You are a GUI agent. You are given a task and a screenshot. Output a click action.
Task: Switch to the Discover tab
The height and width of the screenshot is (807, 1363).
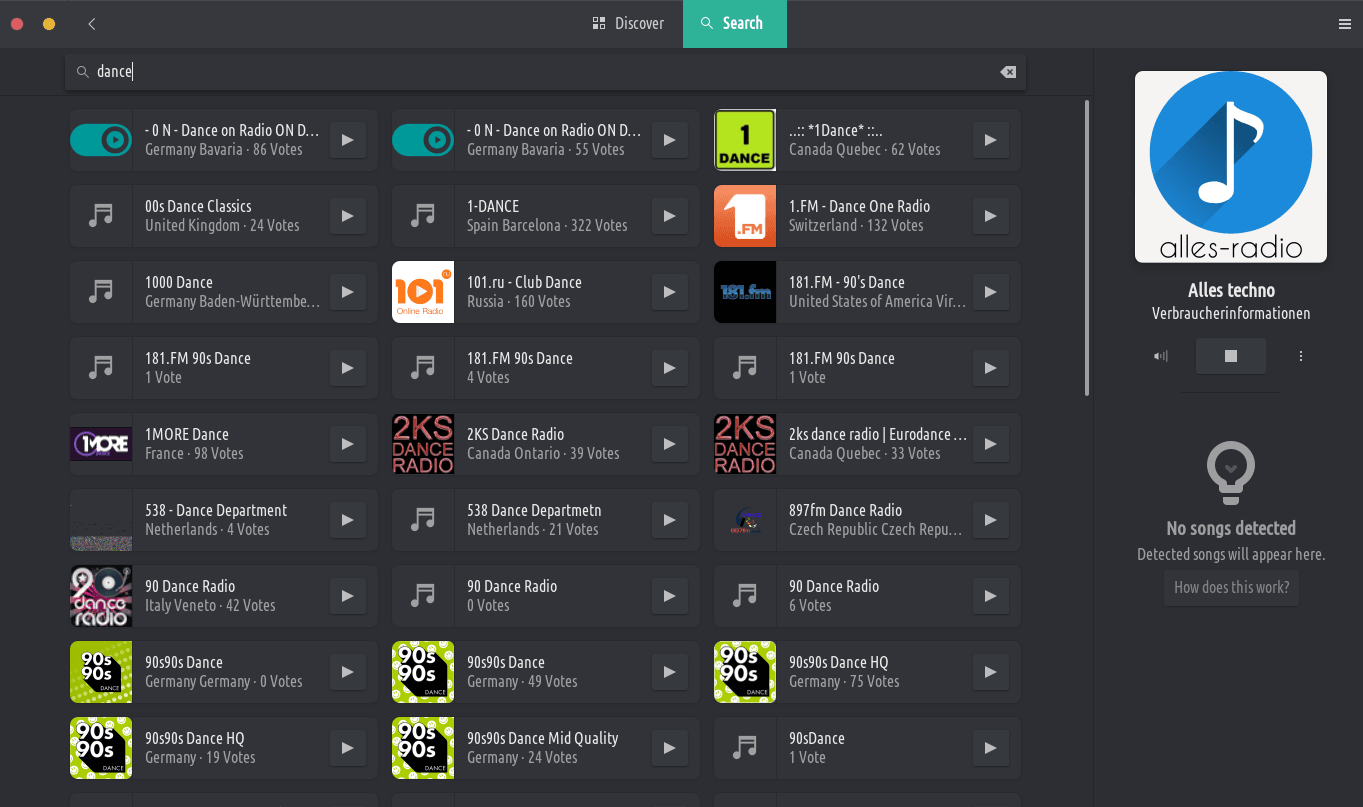pos(628,24)
